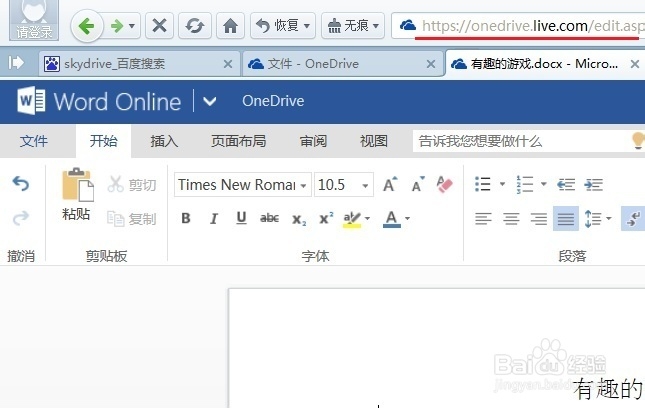Stop page loading with the X button
This screenshot has width=645, height=408.
(x=159, y=26)
